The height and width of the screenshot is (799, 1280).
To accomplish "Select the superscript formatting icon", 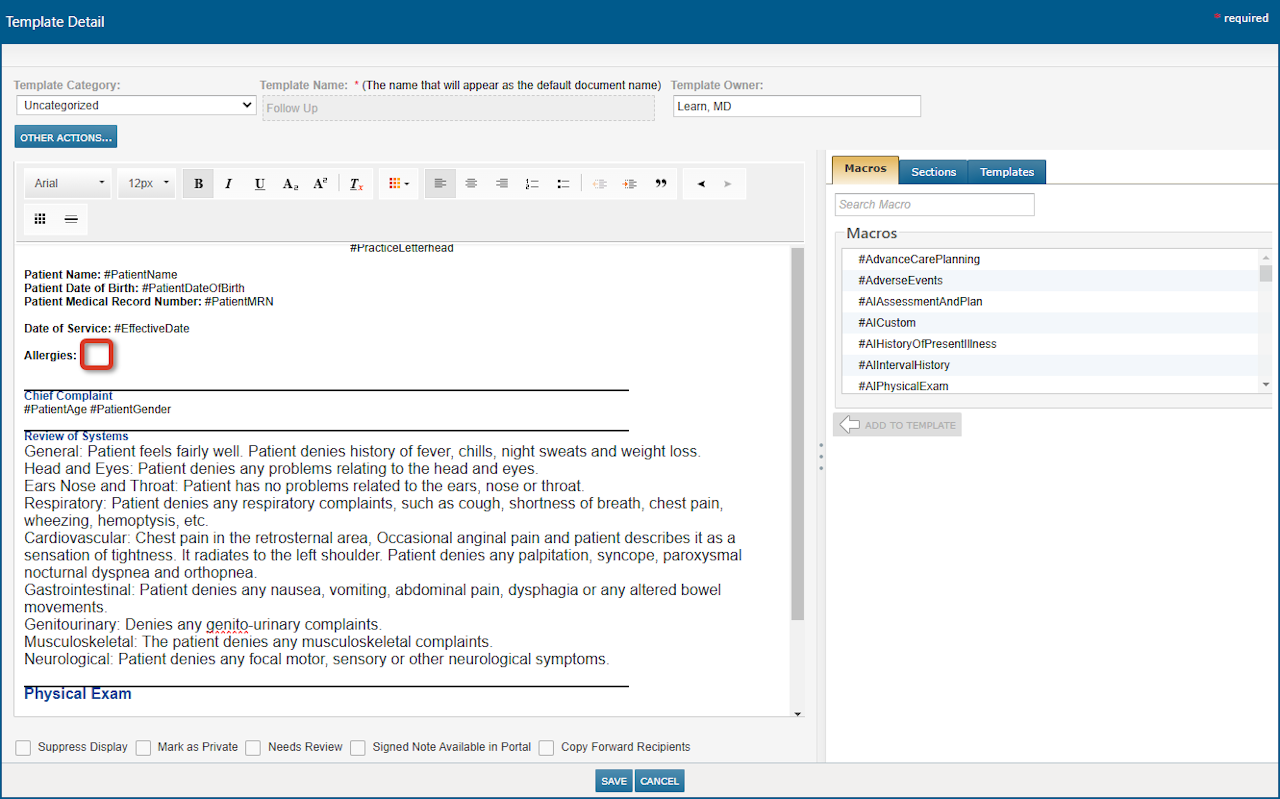I will 320,183.
